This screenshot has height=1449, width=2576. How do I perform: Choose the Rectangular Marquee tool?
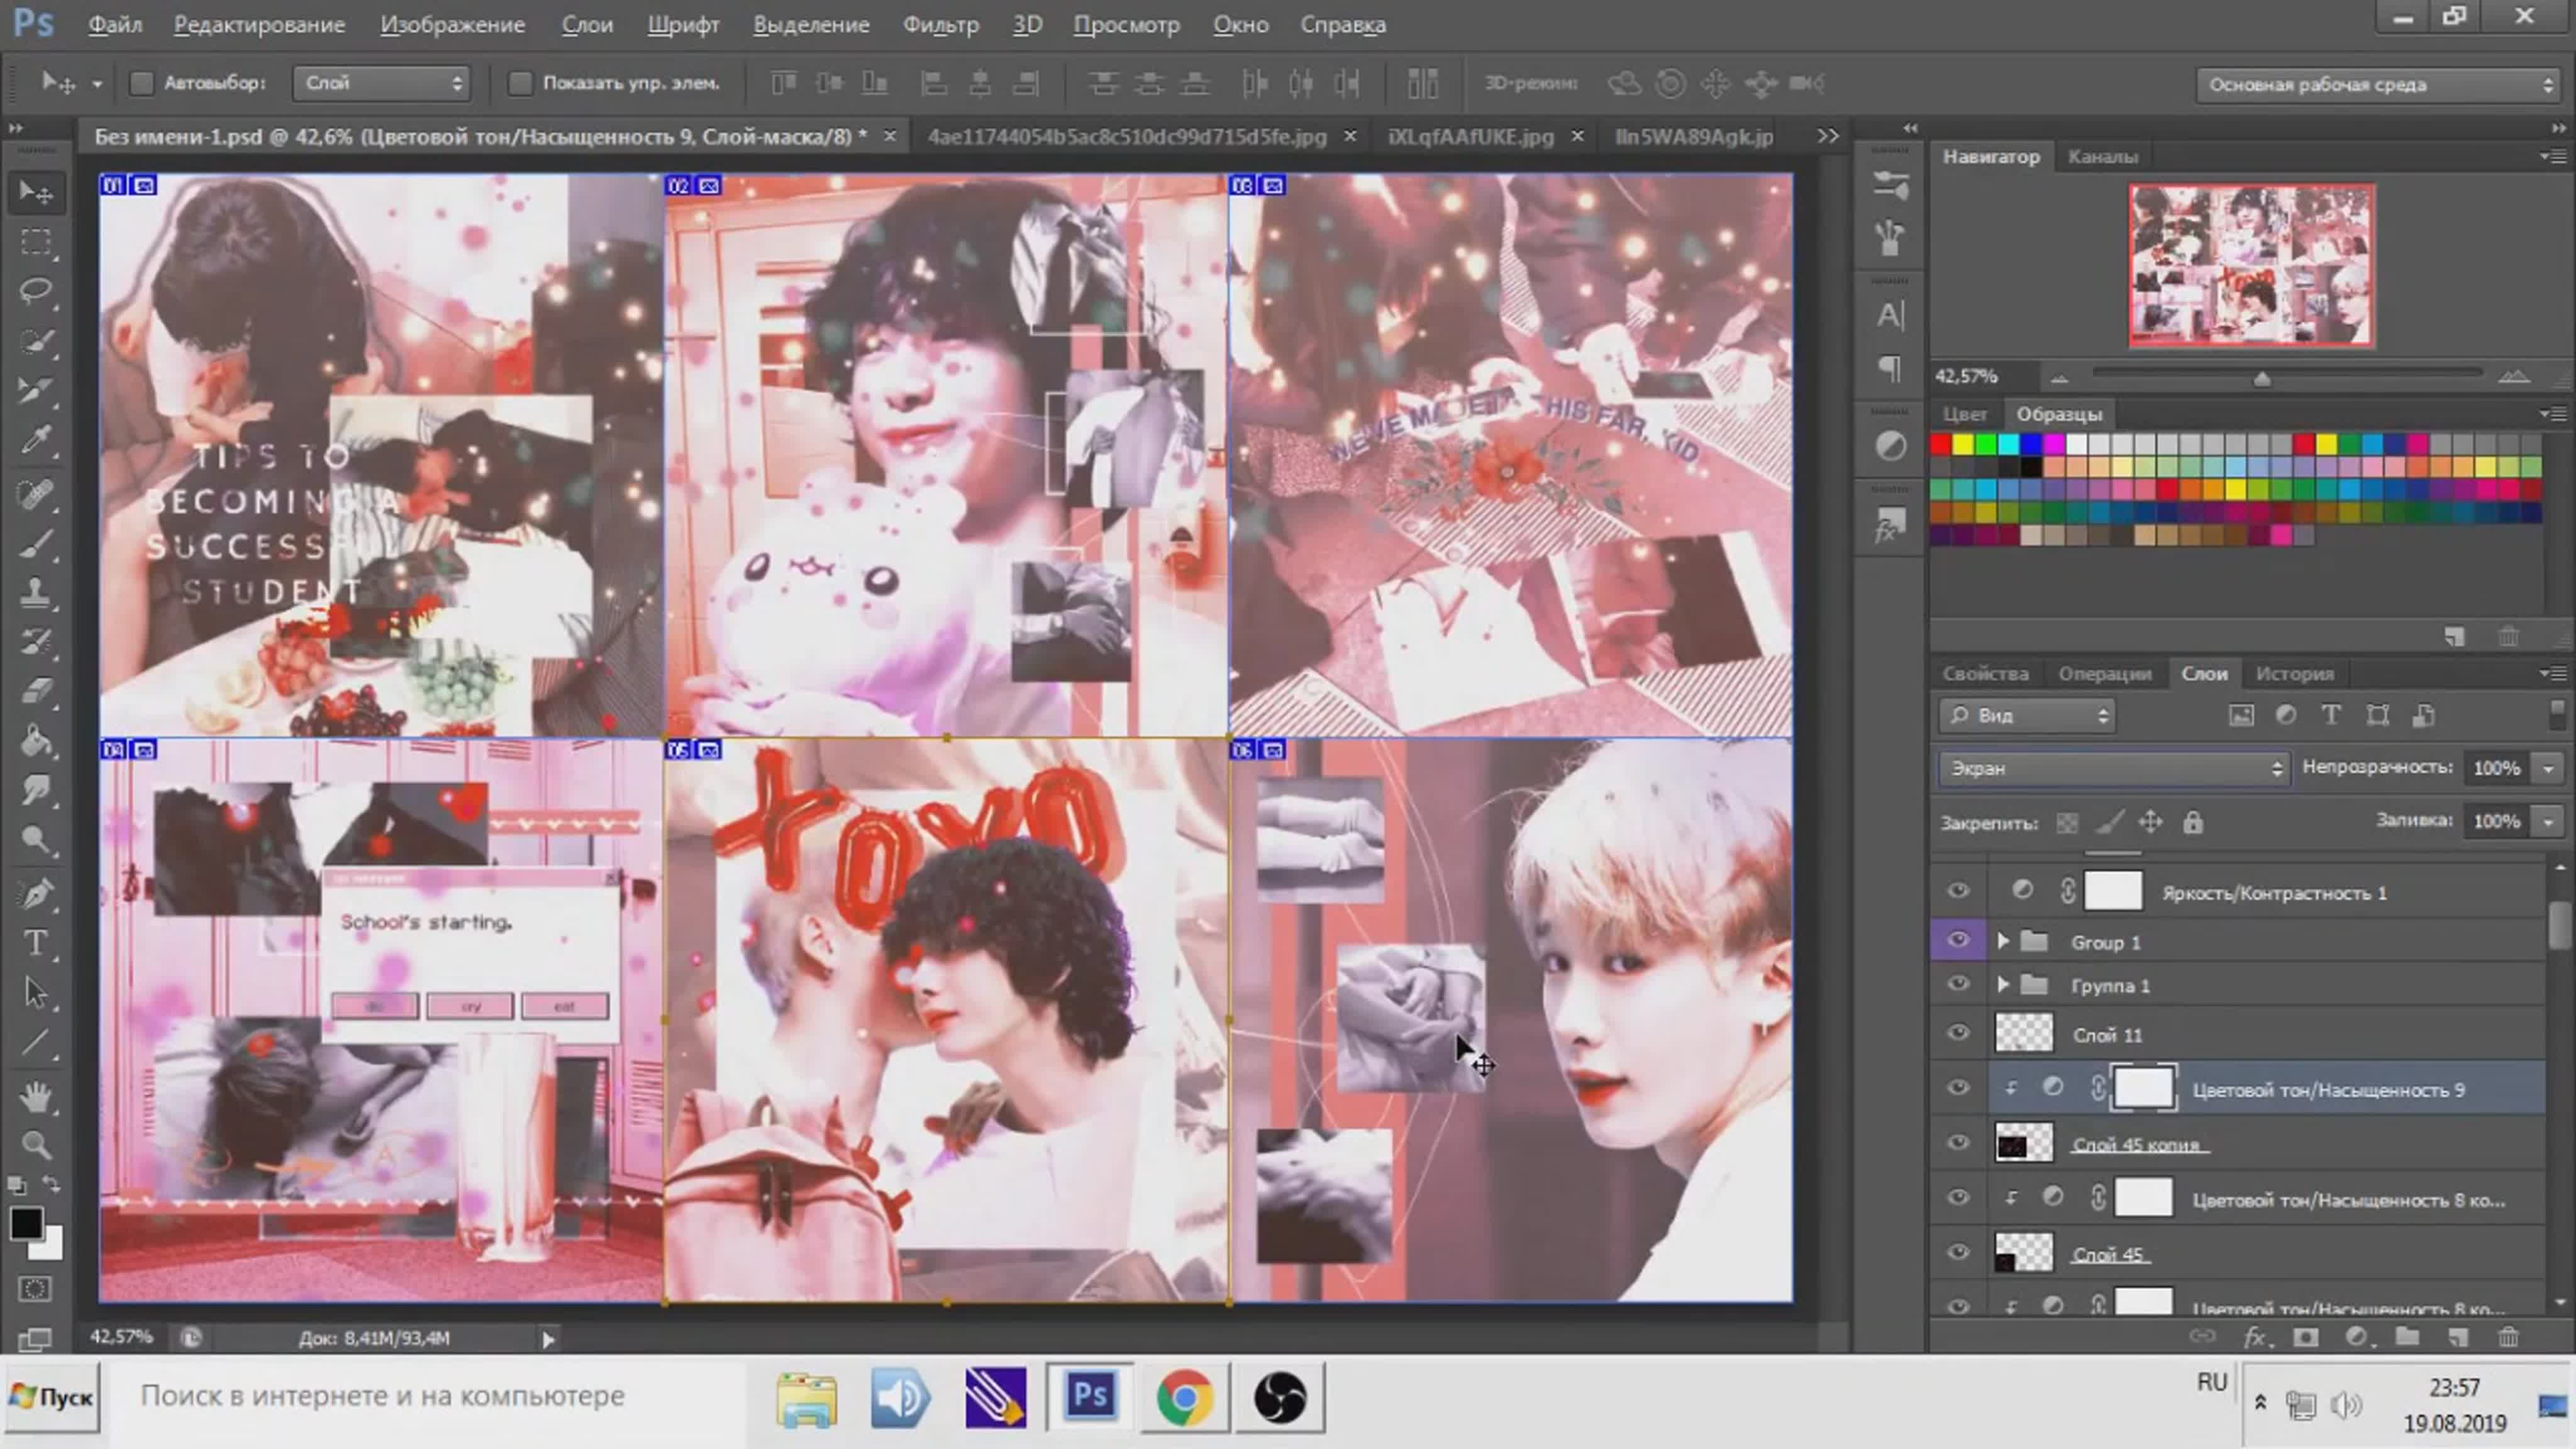[36, 242]
